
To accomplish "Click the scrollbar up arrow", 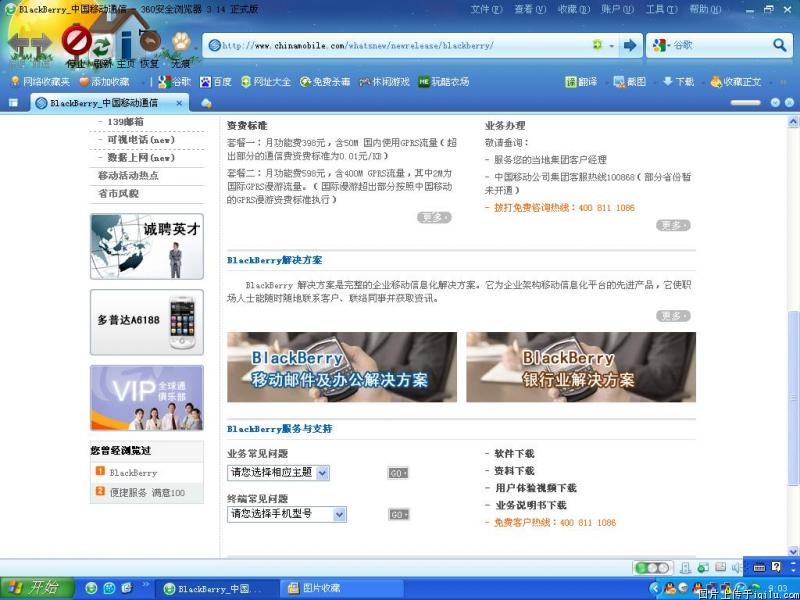I will click(x=793, y=121).
